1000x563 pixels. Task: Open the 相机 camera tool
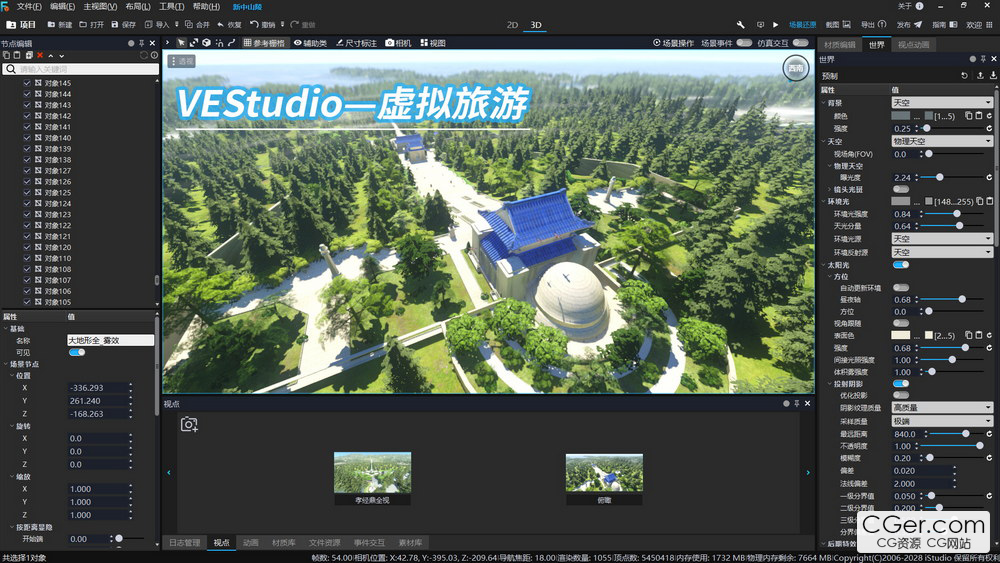tap(399, 43)
